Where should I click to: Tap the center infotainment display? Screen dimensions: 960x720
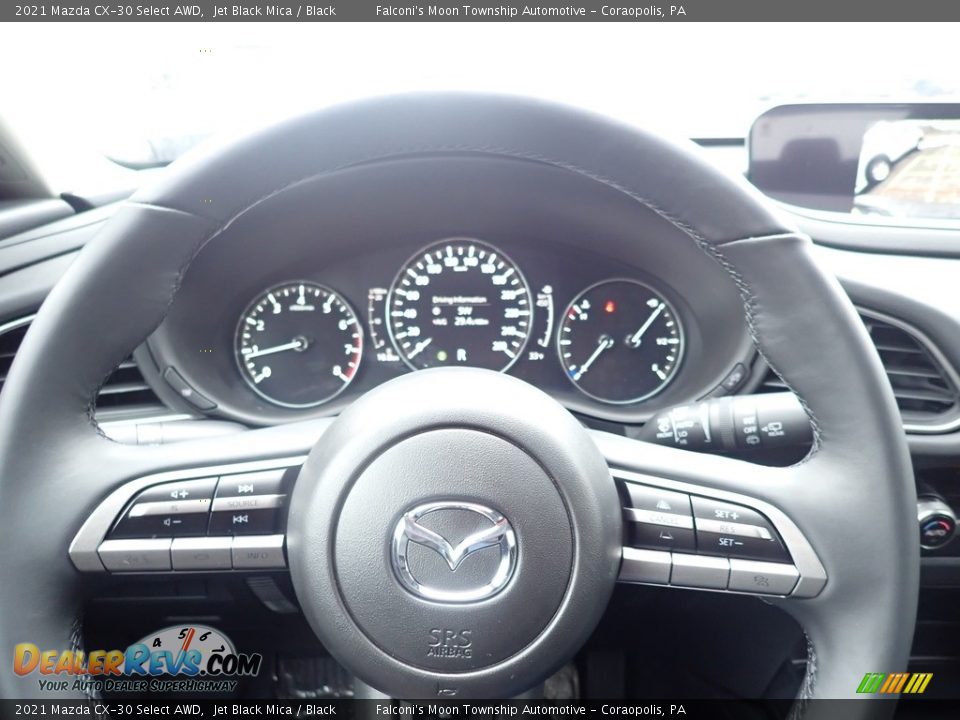point(856,159)
